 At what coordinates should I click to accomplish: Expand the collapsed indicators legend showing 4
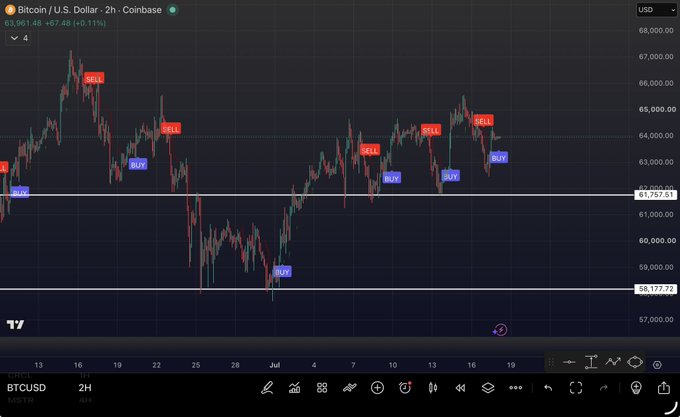[18, 38]
